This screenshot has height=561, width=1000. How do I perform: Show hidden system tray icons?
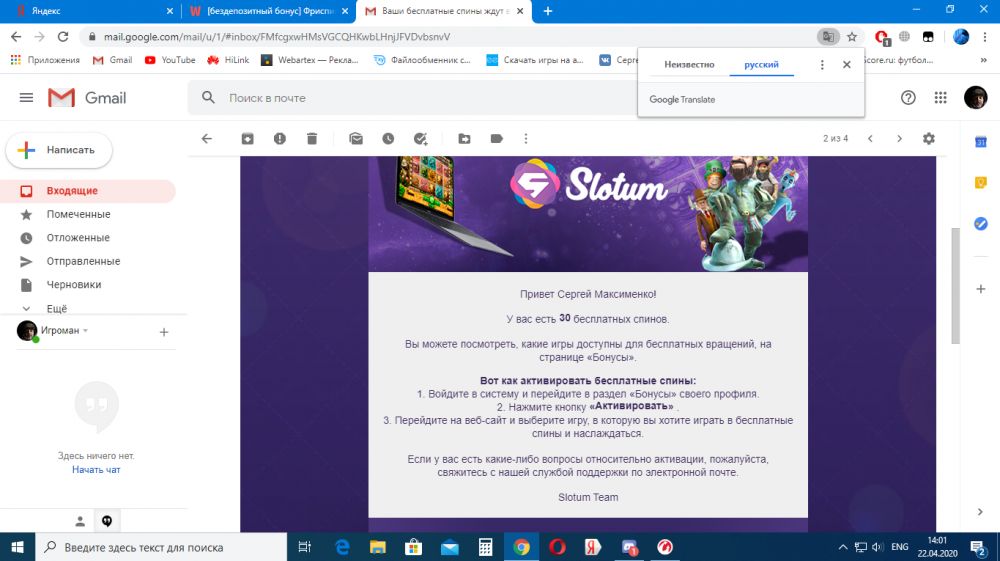[x=842, y=547]
